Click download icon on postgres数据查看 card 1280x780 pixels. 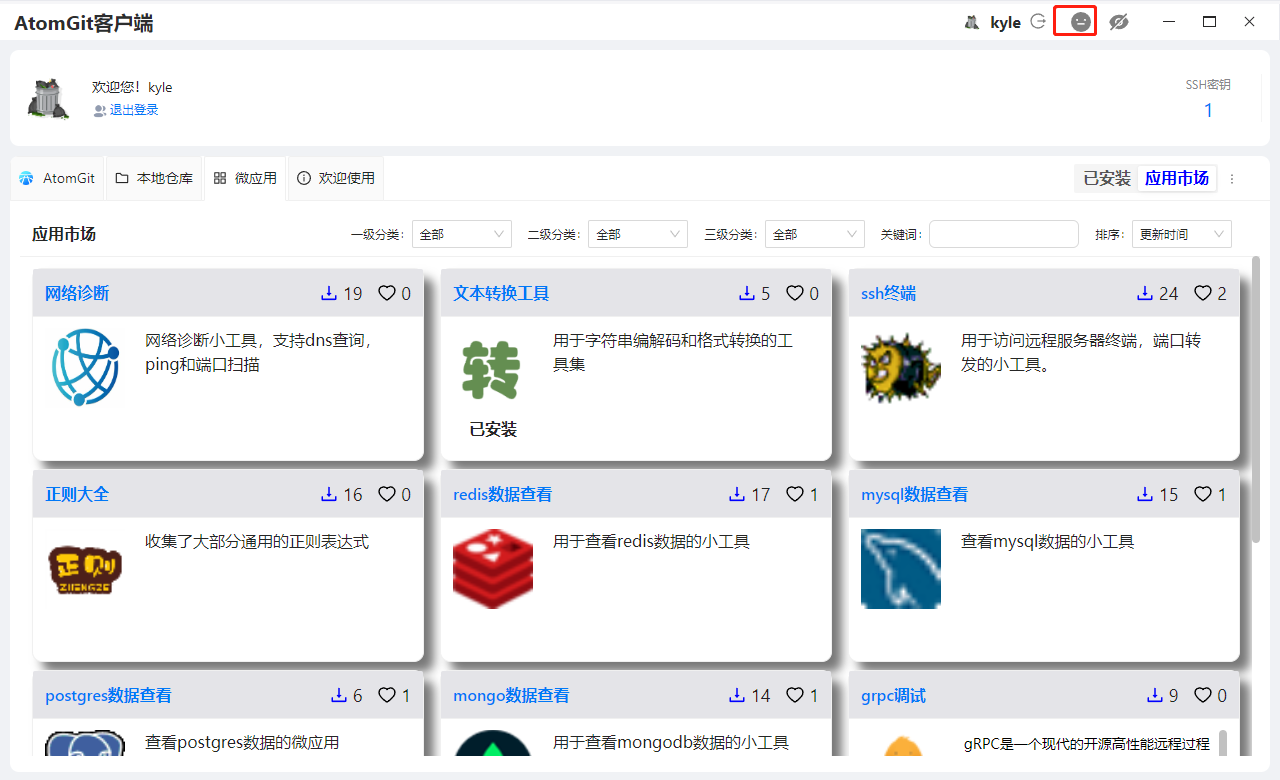tap(338, 695)
